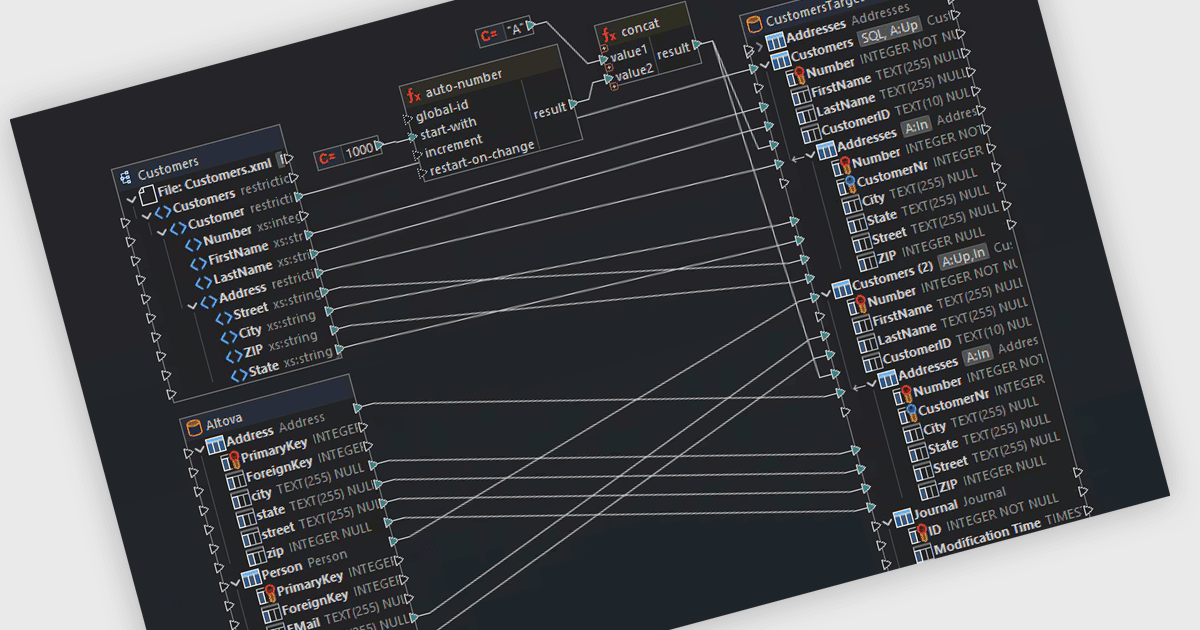Select the state column in Altova Address

tap(269, 512)
